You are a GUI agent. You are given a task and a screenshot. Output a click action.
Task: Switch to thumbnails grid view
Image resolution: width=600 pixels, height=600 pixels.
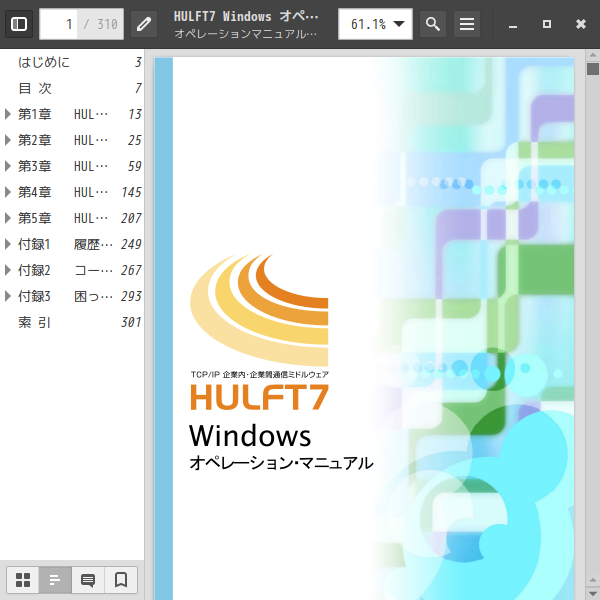pos(23,580)
